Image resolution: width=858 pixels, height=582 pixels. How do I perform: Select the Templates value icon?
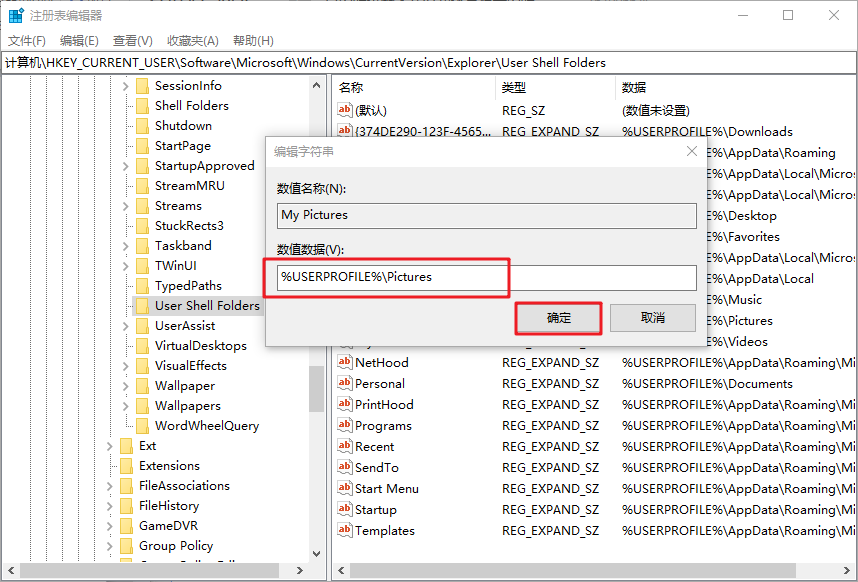tap(345, 531)
